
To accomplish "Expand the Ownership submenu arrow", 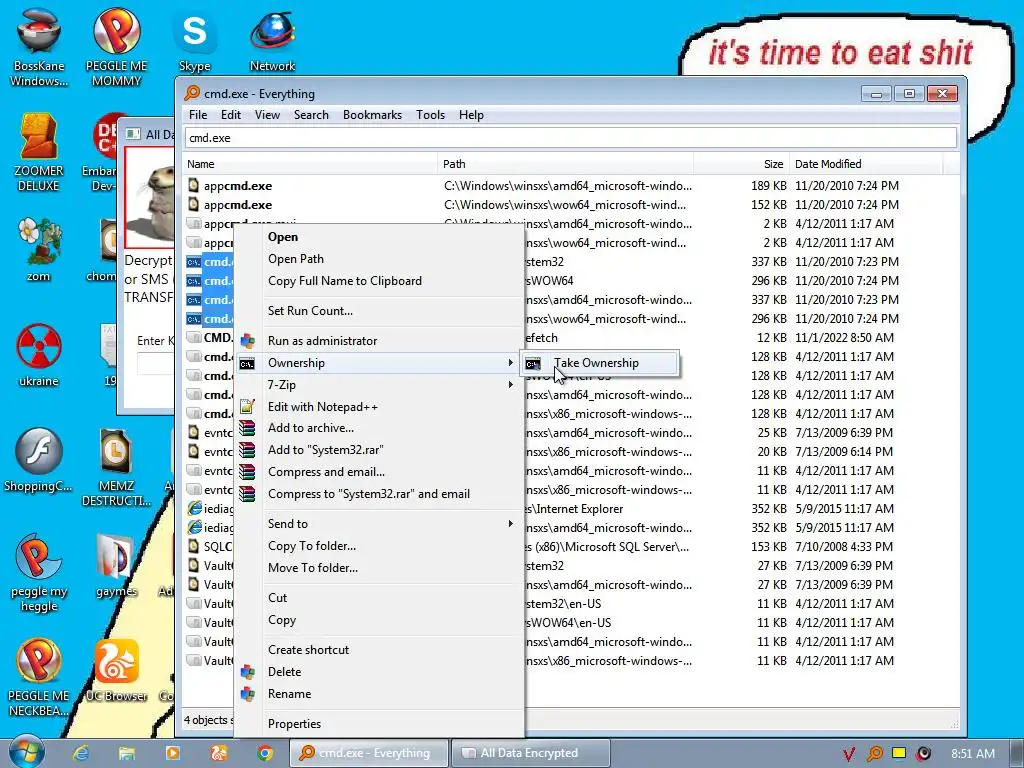I will pyautogui.click(x=511, y=362).
